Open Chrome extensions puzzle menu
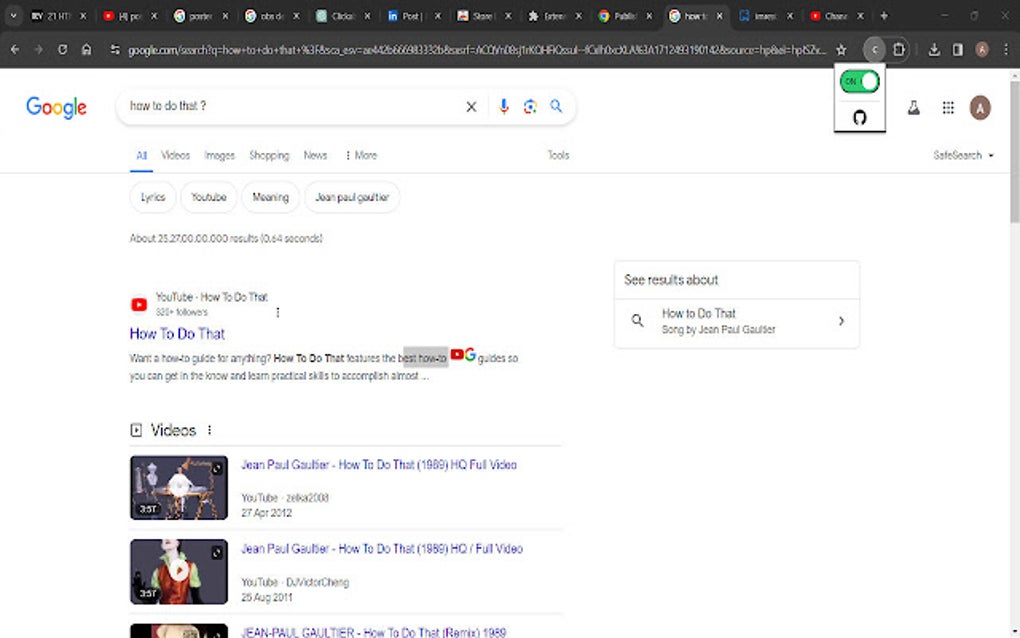The width and height of the screenshot is (1020, 638). point(898,49)
